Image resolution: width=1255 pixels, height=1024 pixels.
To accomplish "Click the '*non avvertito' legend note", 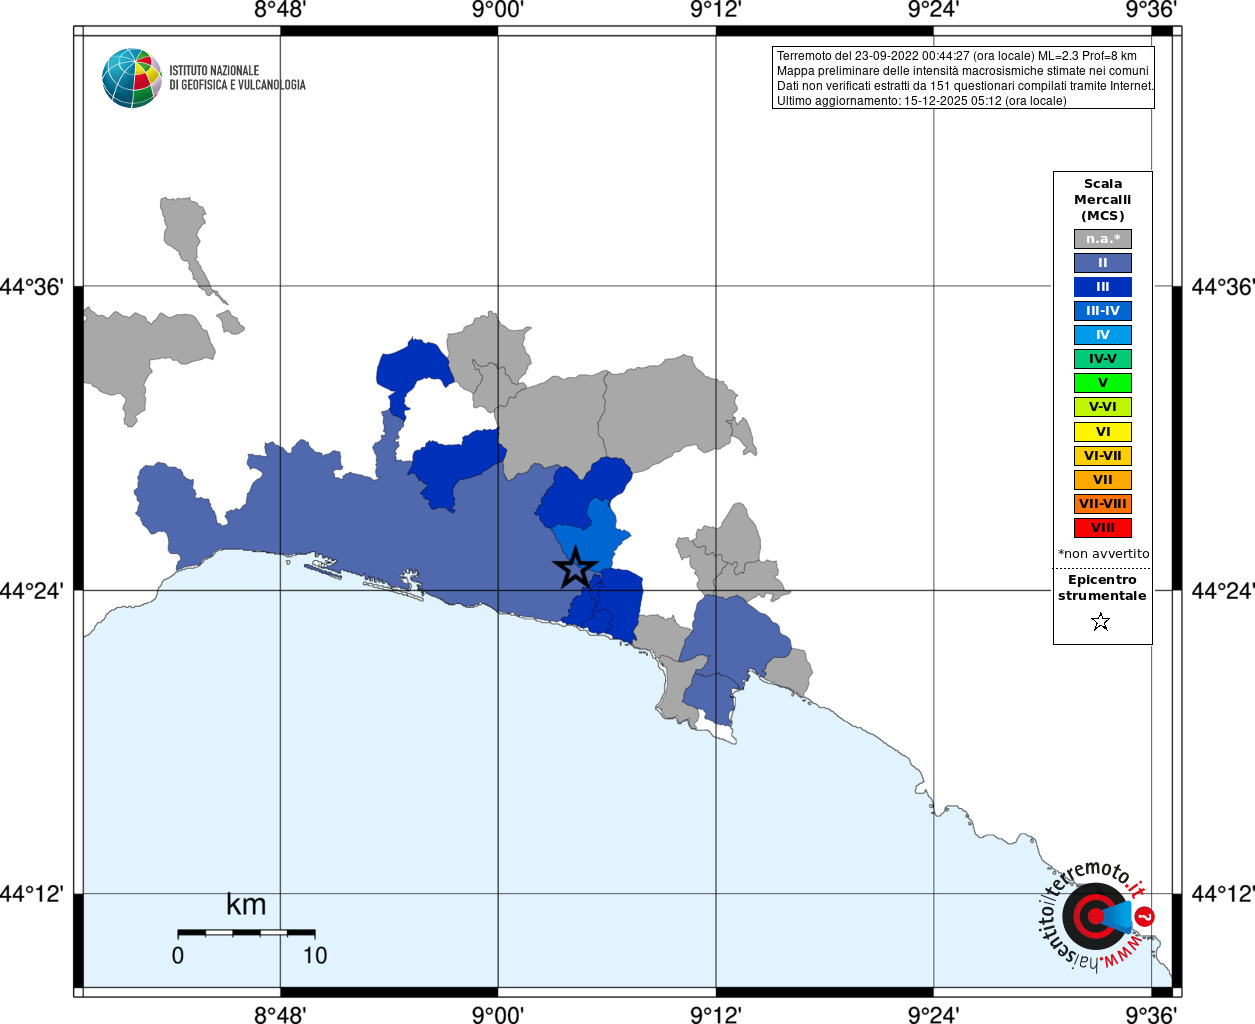I will pos(1103,554).
